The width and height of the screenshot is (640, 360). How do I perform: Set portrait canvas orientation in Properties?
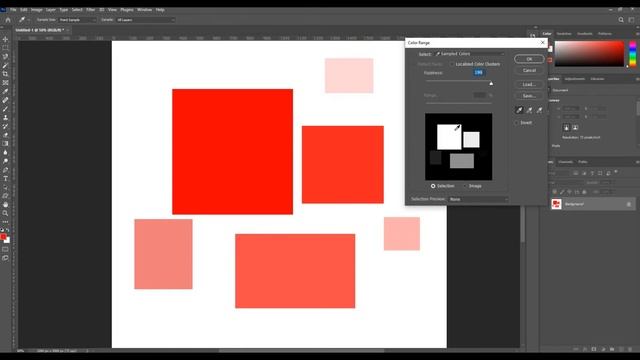pos(566,128)
